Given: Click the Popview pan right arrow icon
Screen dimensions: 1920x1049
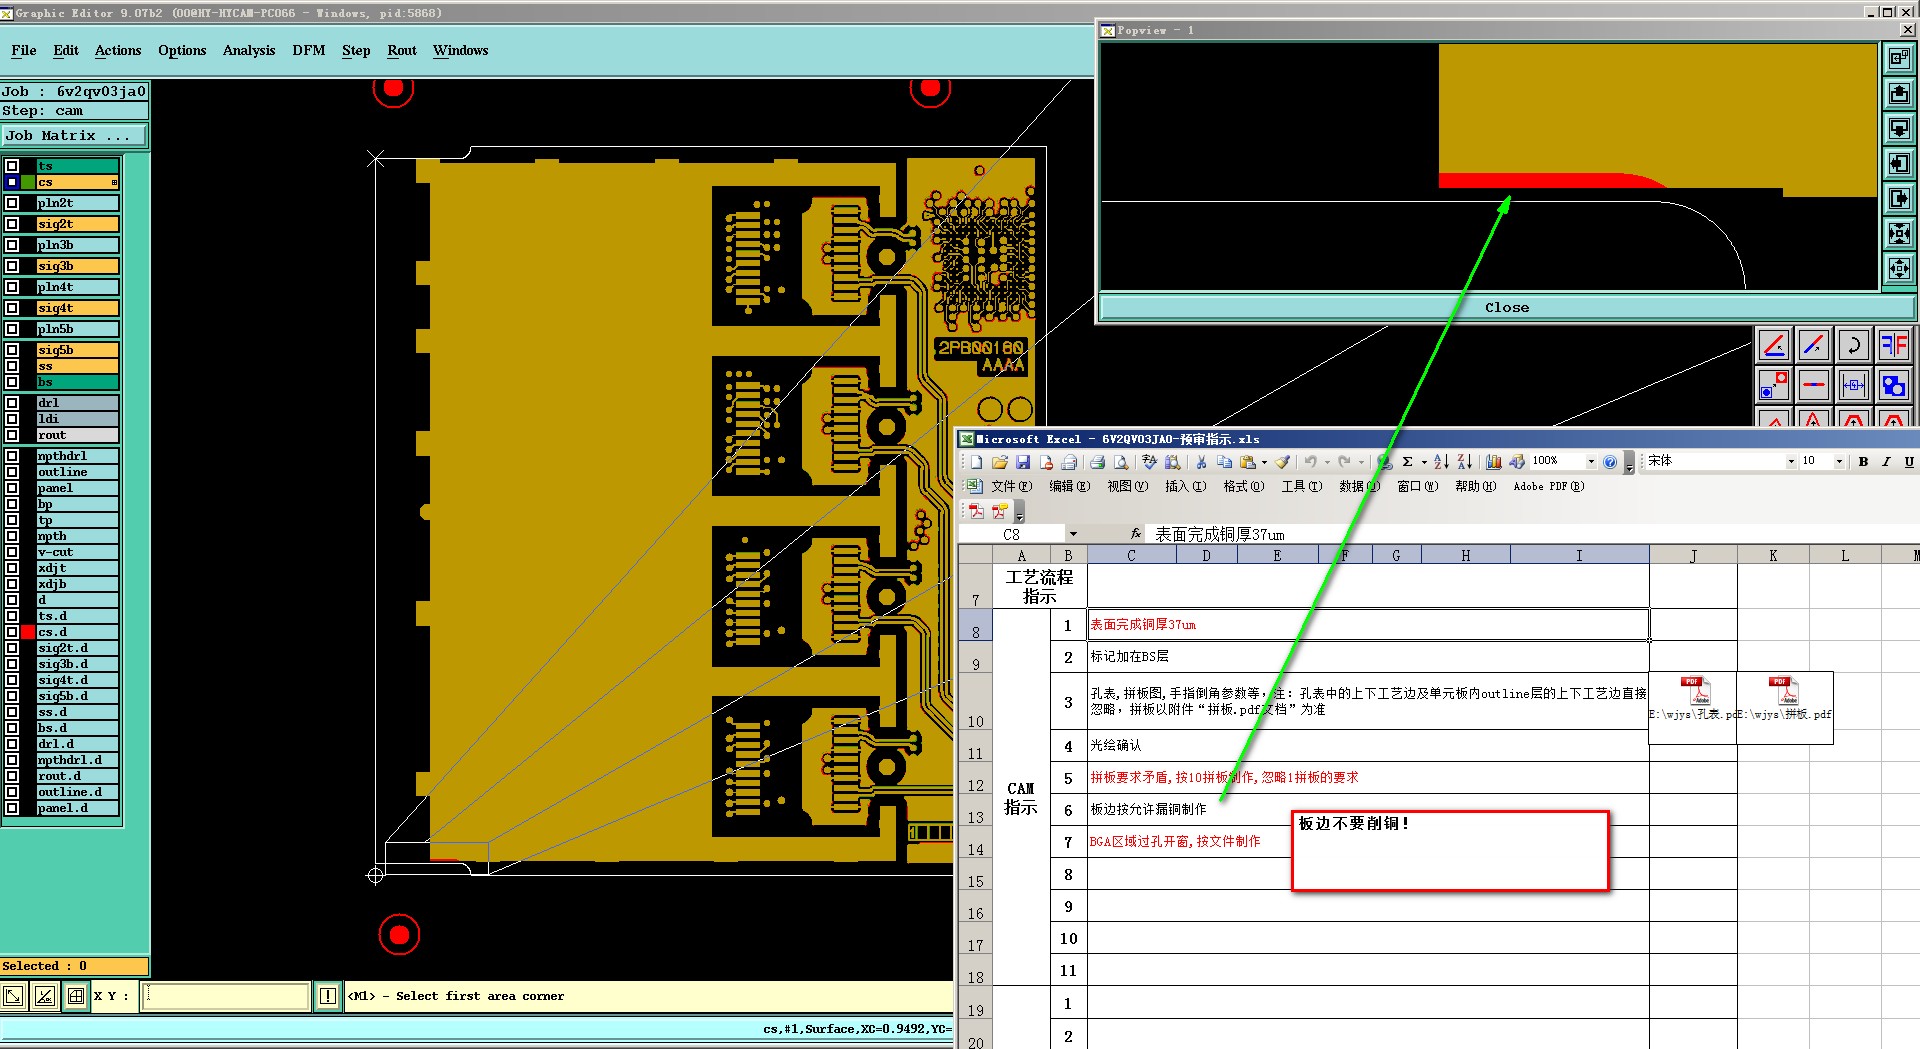Looking at the screenshot, I should [1899, 199].
